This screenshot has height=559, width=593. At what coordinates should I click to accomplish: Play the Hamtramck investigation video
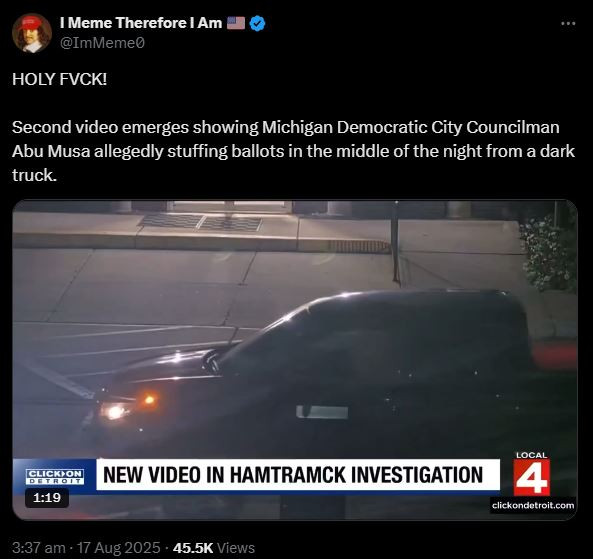click(x=295, y=360)
